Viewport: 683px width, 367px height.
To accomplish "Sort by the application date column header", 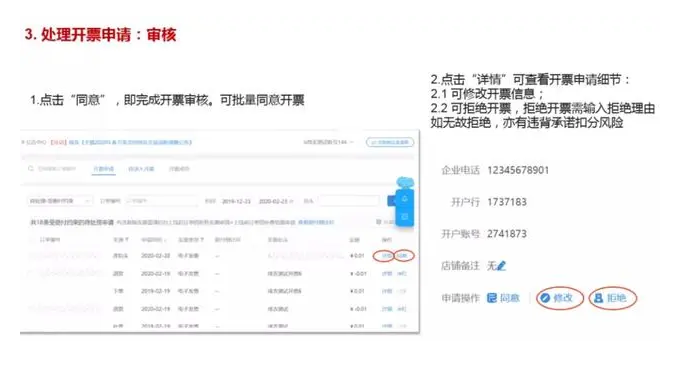I will coord(153,239).
